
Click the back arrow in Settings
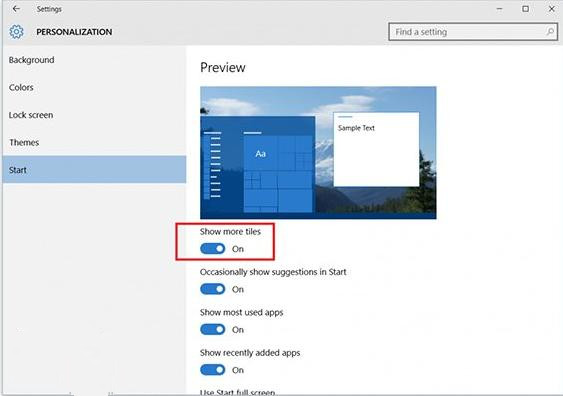16,9
